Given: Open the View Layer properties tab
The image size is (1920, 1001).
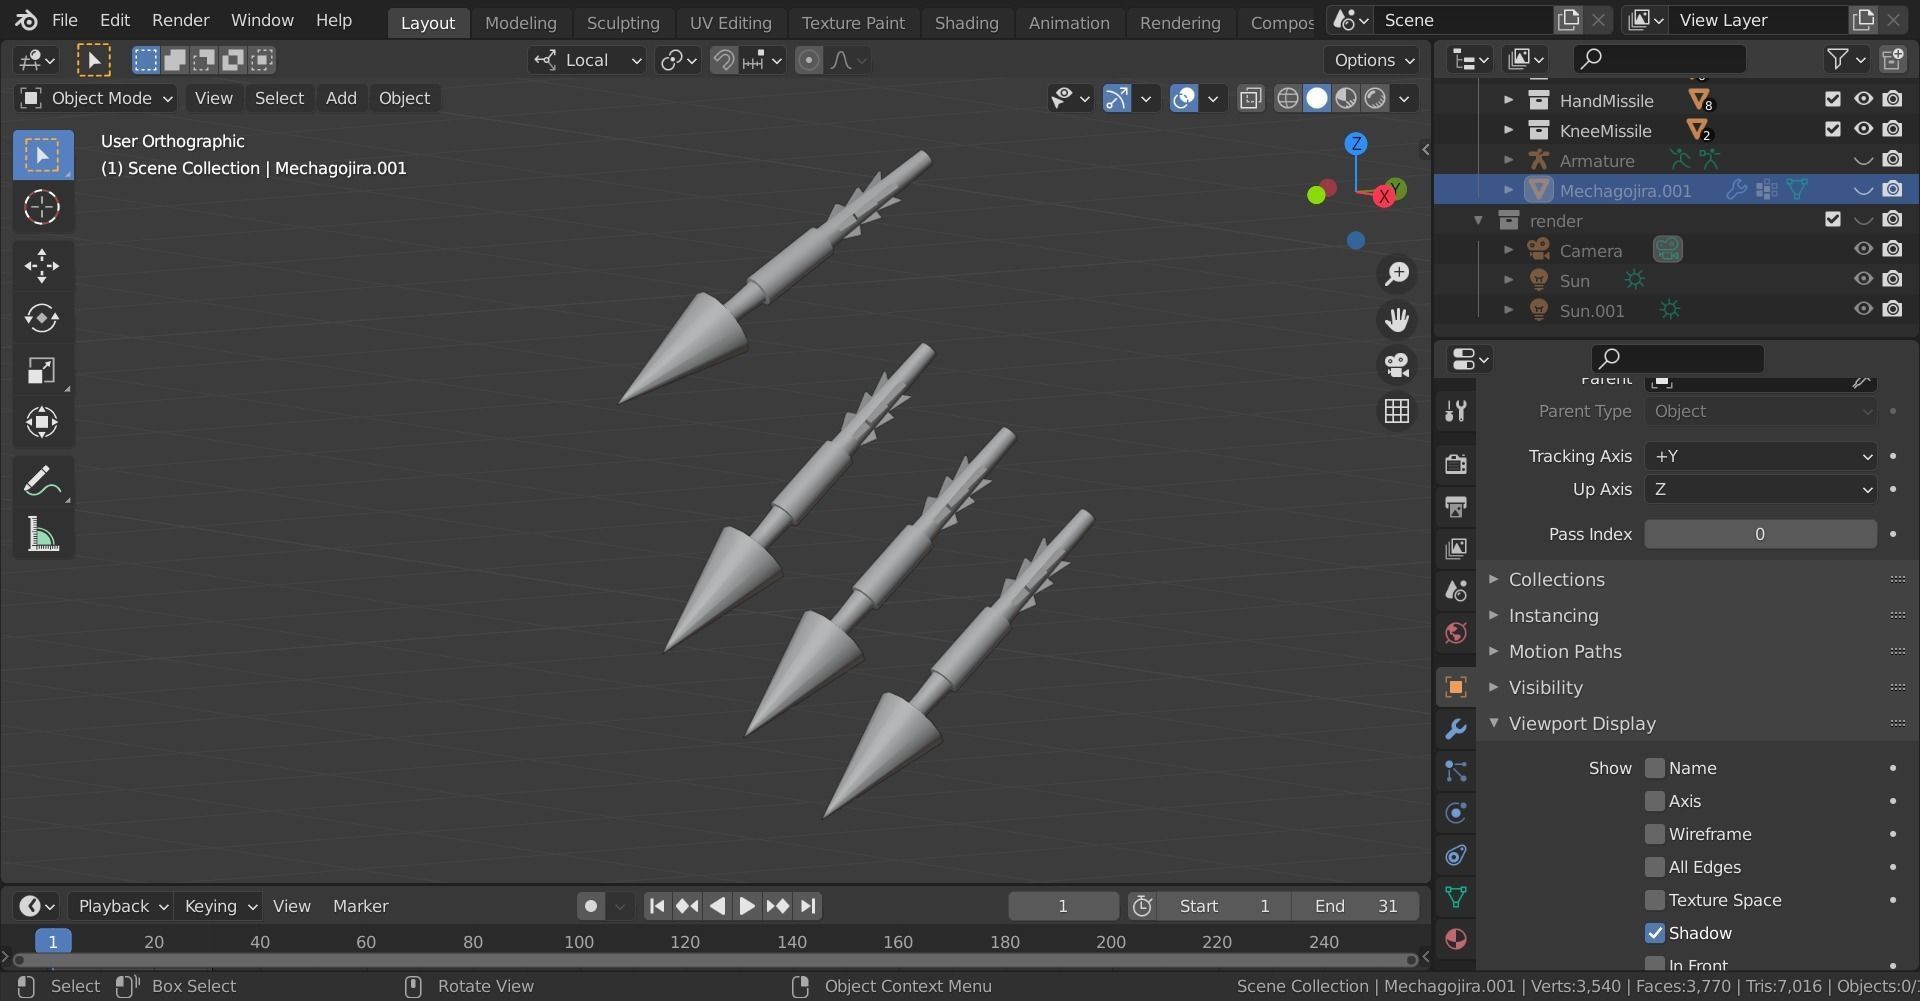Looking at the screenshot, I should (1456, 548).
